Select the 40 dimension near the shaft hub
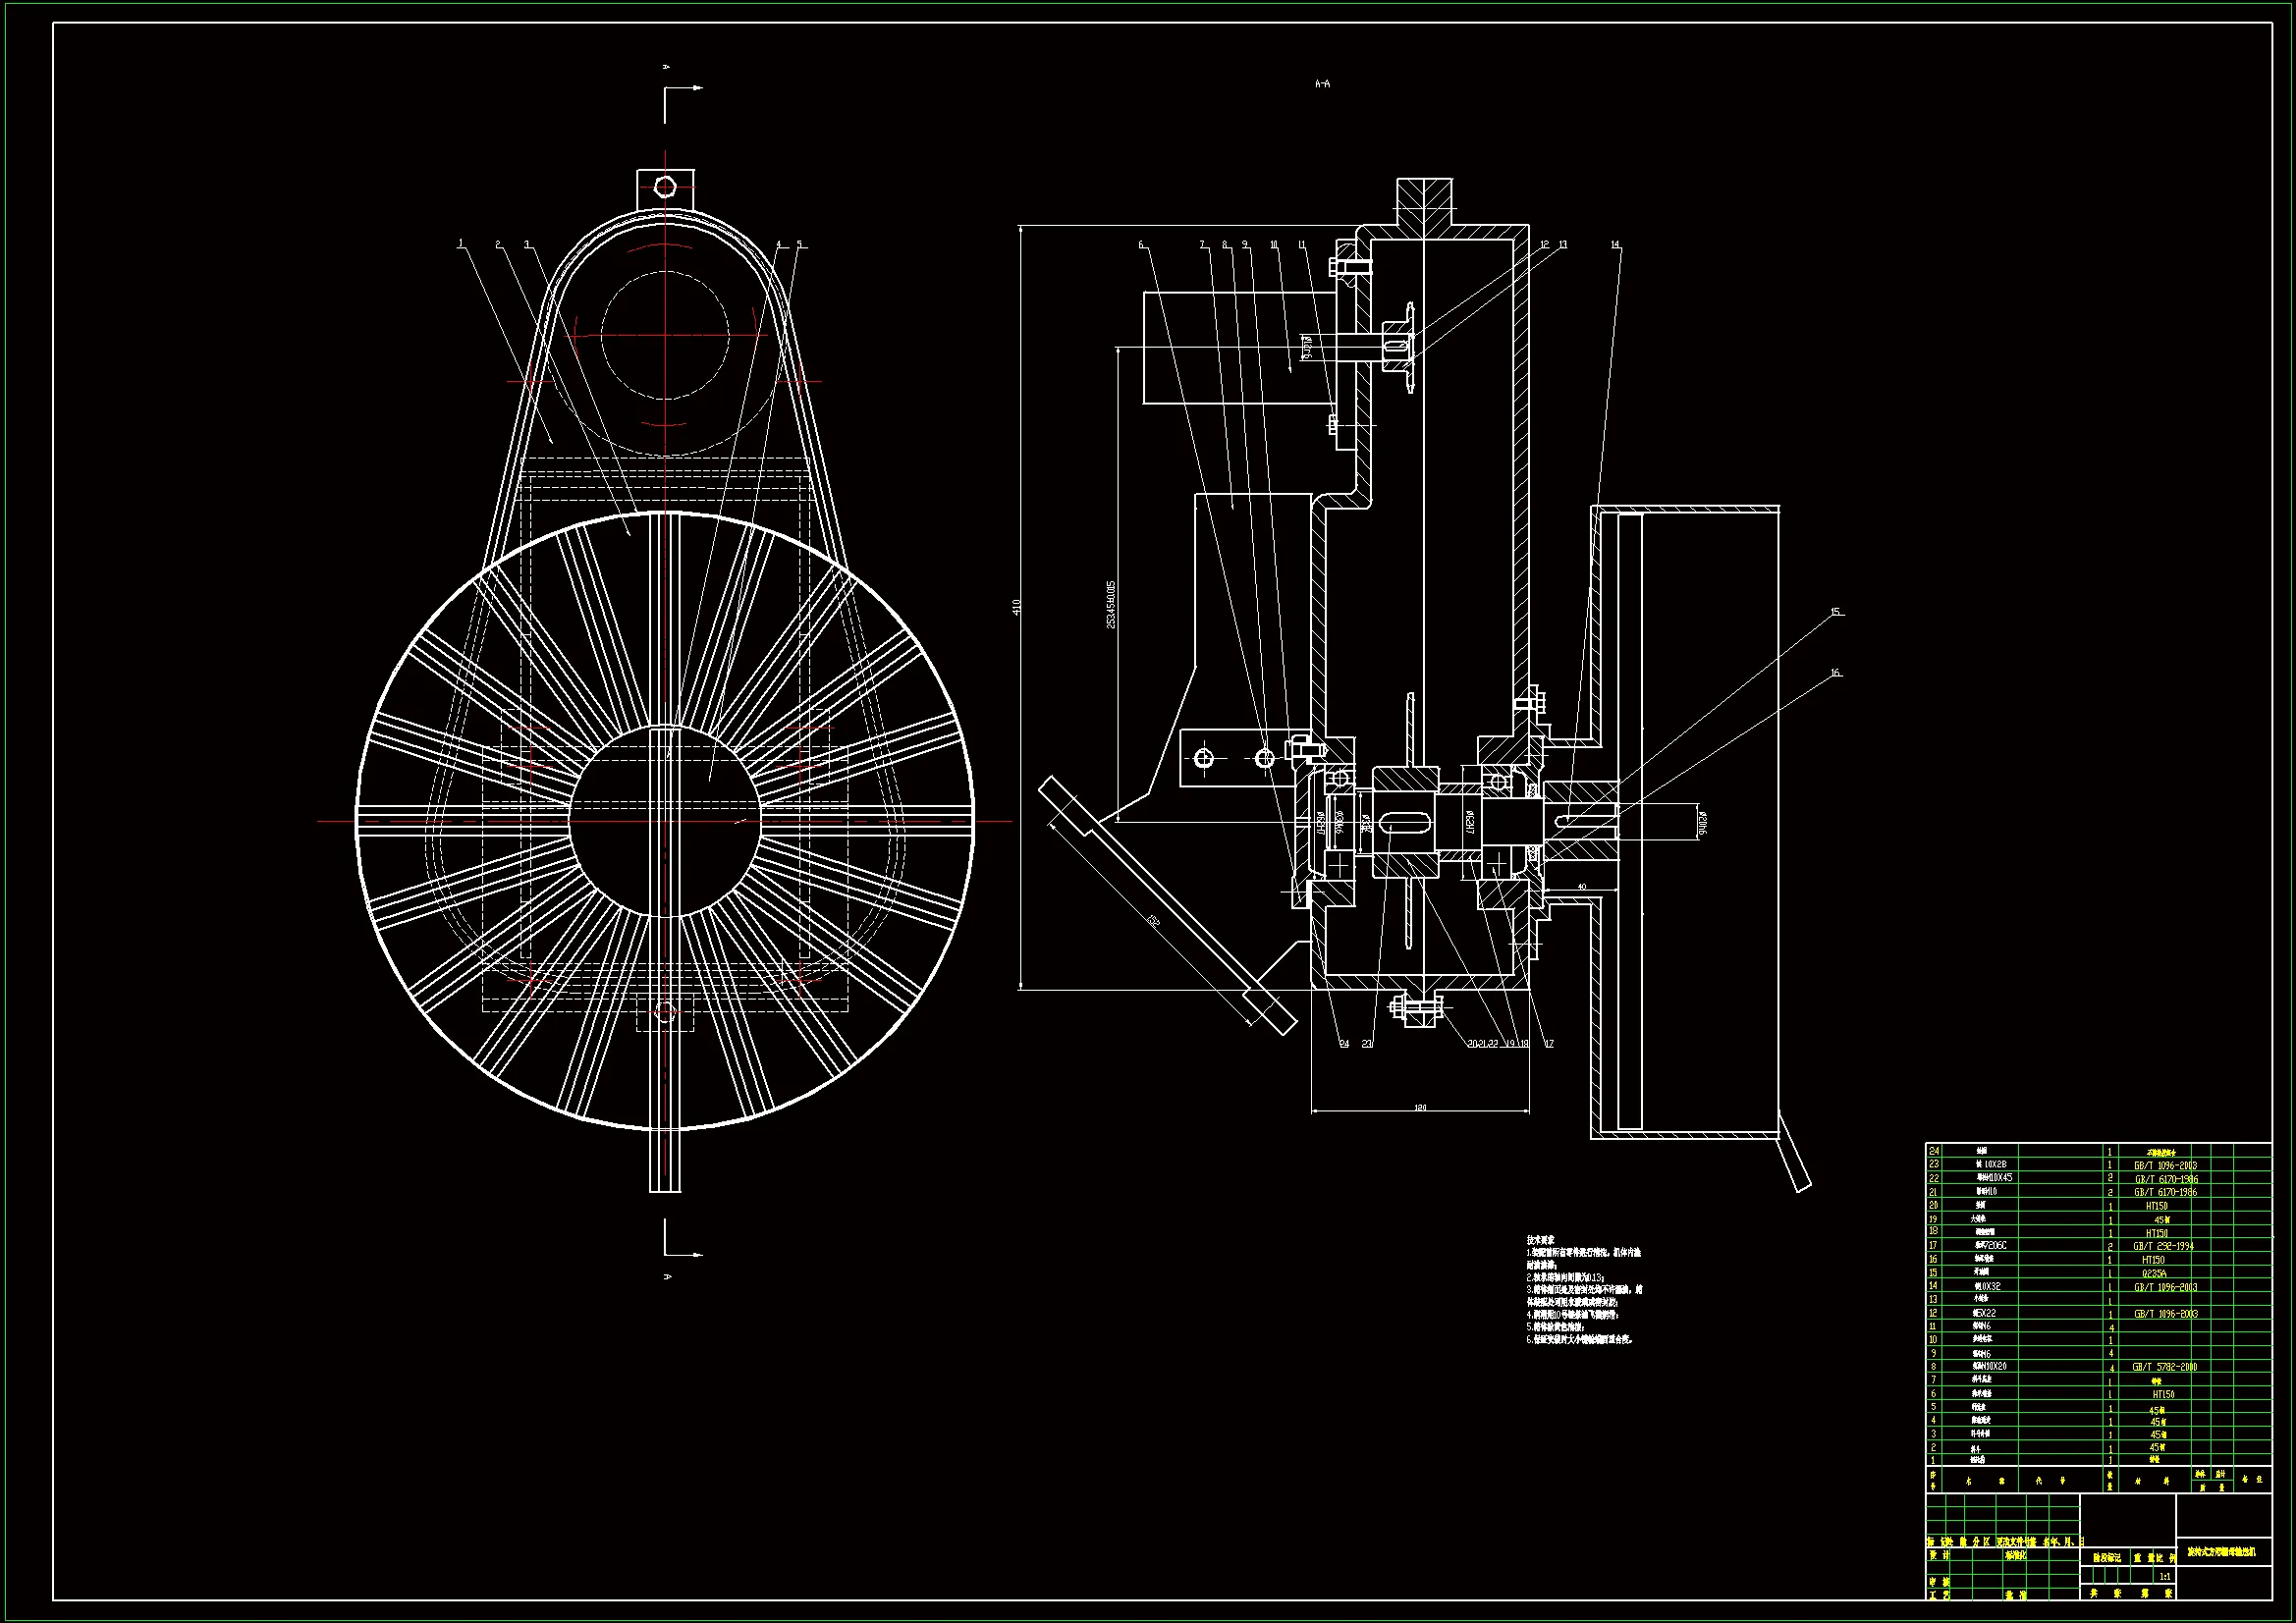Screen dimensions: 2296x1623 point(1581,887)
